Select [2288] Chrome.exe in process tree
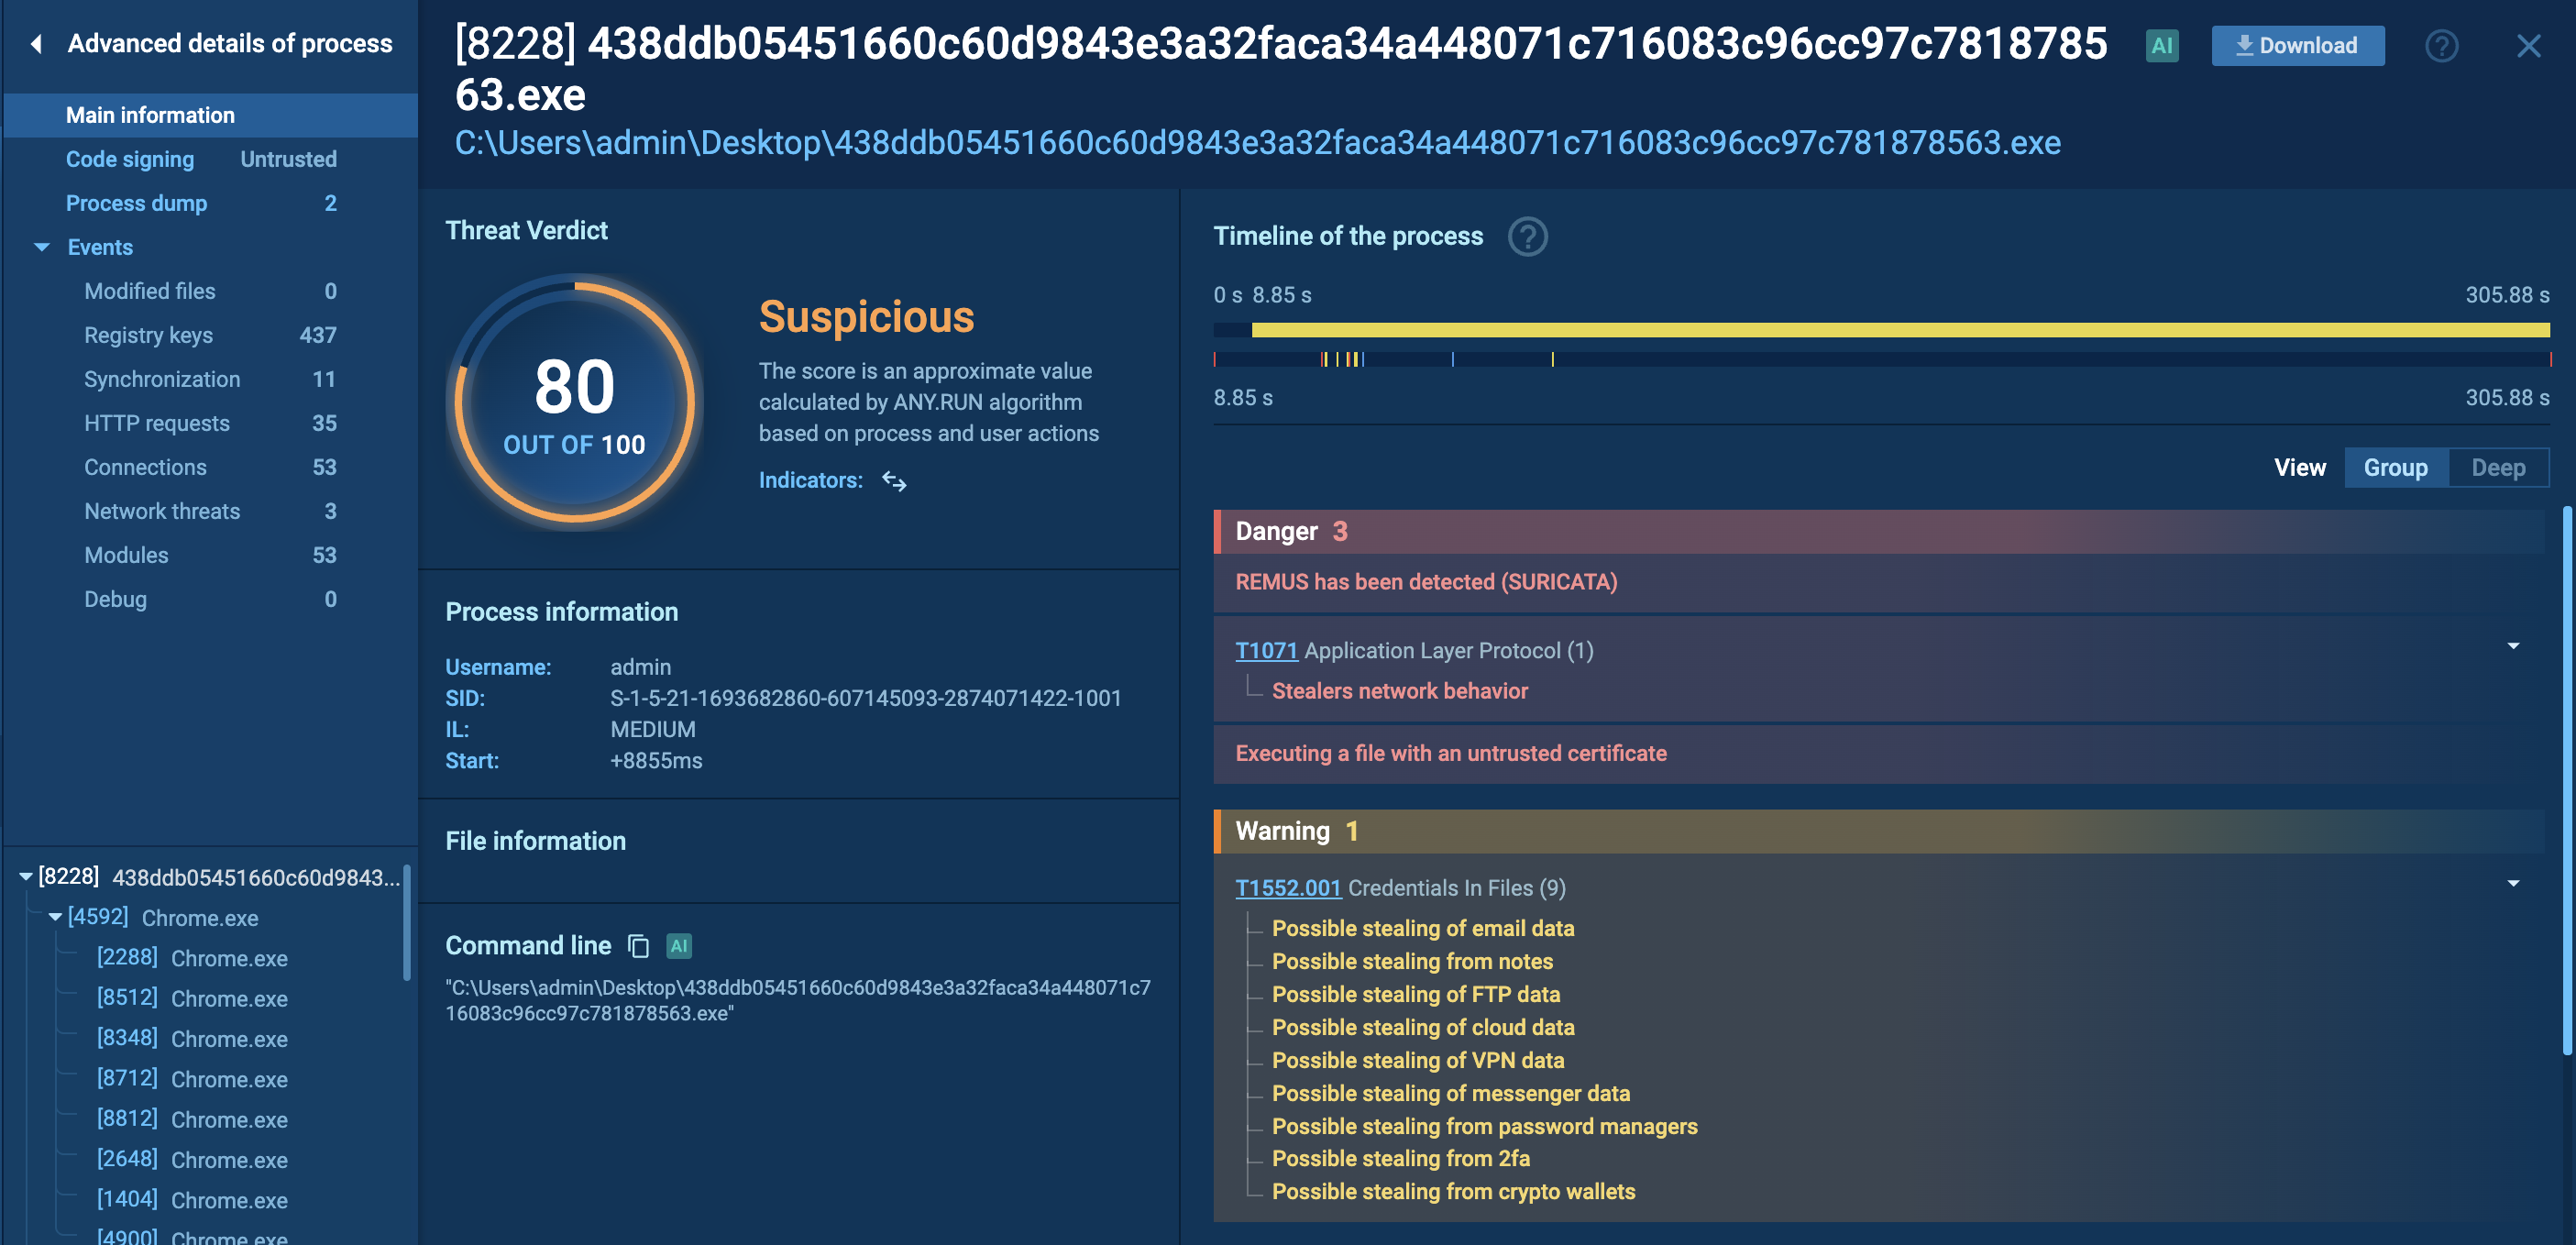 tap(192, 958)
